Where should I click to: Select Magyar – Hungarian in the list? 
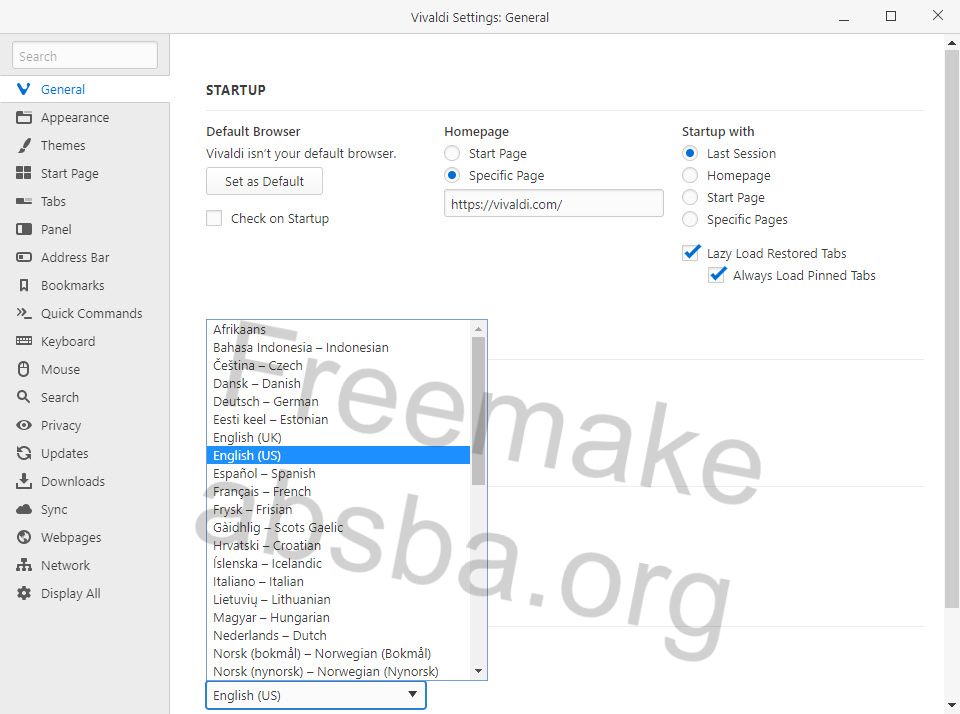point(339,618)
